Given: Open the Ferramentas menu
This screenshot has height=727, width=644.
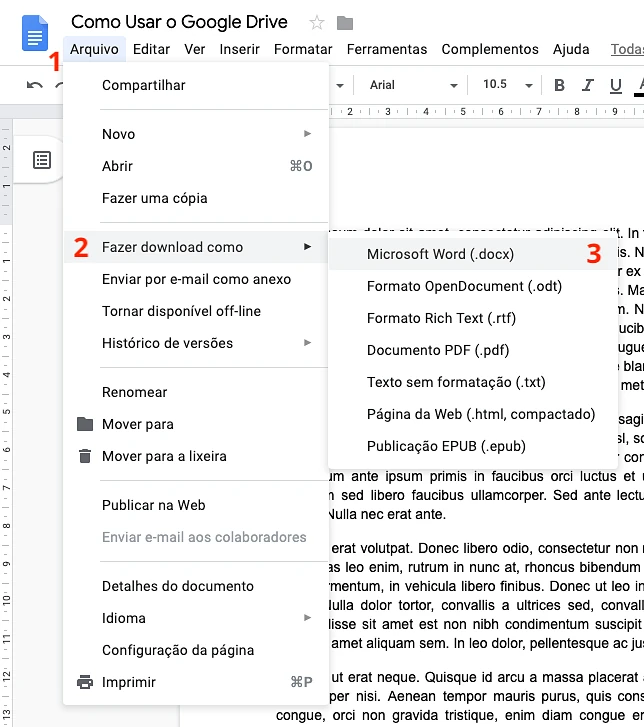Looking at the screenshot, I should tap(387, 49).
